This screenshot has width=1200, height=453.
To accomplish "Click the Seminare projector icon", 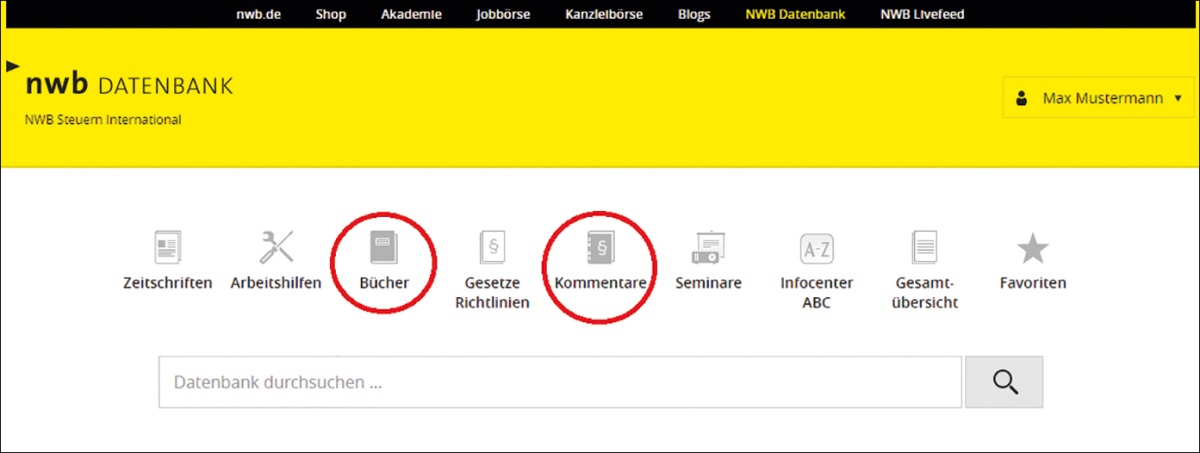I will [708, 247].
